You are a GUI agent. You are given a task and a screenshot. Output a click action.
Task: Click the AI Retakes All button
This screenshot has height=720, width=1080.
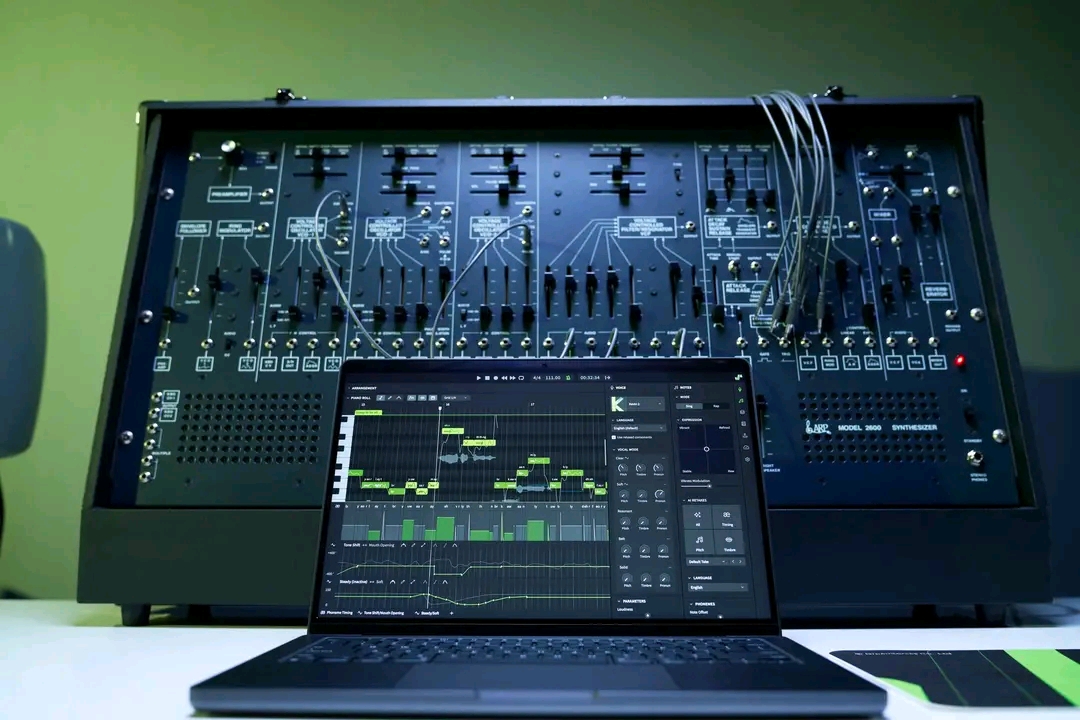(x=698, y=515)
